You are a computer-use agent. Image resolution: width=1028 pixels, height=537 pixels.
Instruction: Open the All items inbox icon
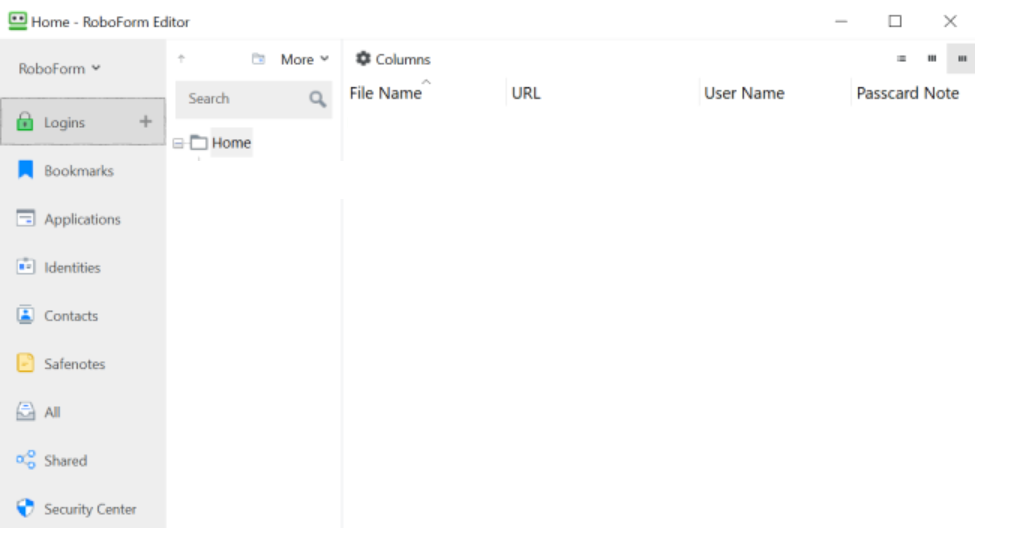(26, 412)
